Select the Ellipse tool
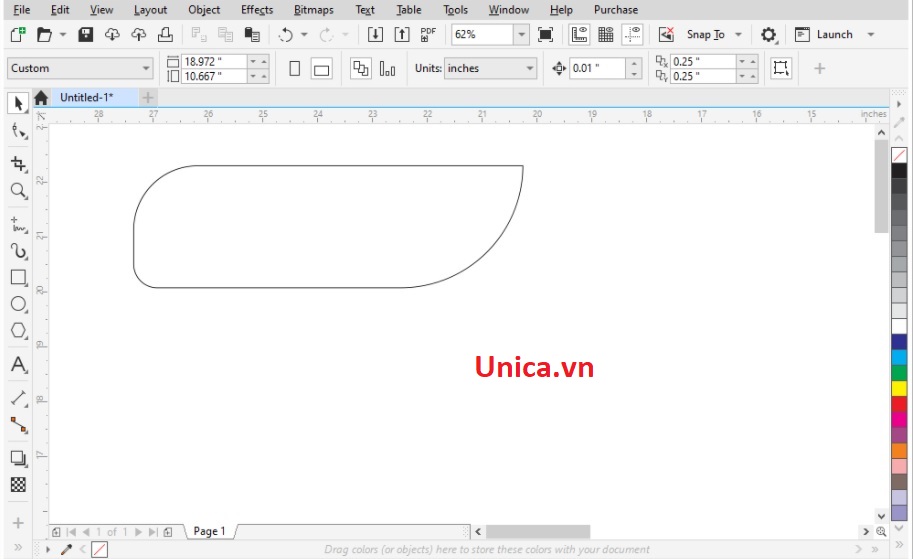The width and height of the screenshot is (913, 559). [x=18, y=304]
